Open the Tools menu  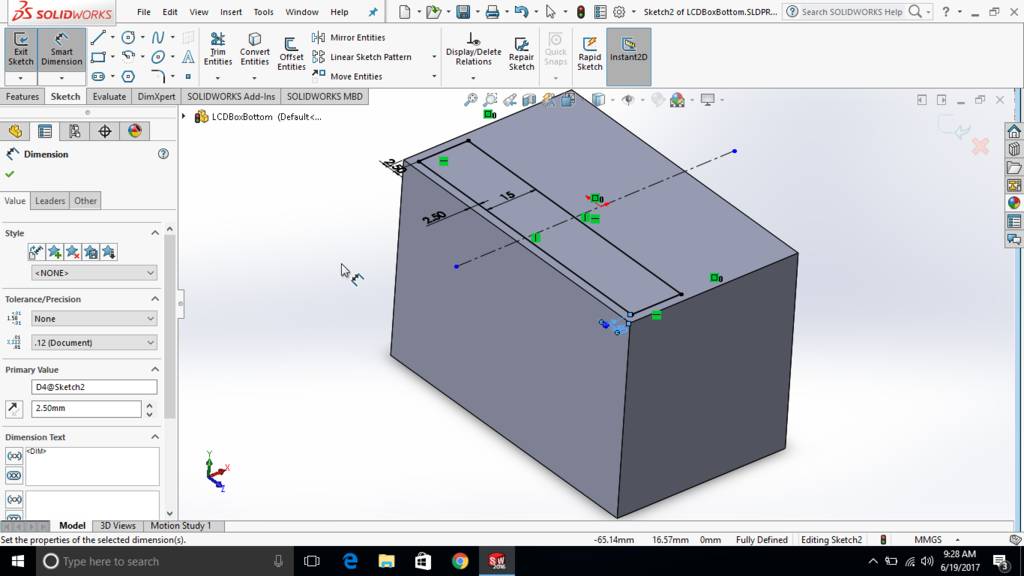(x=263, y=12)
